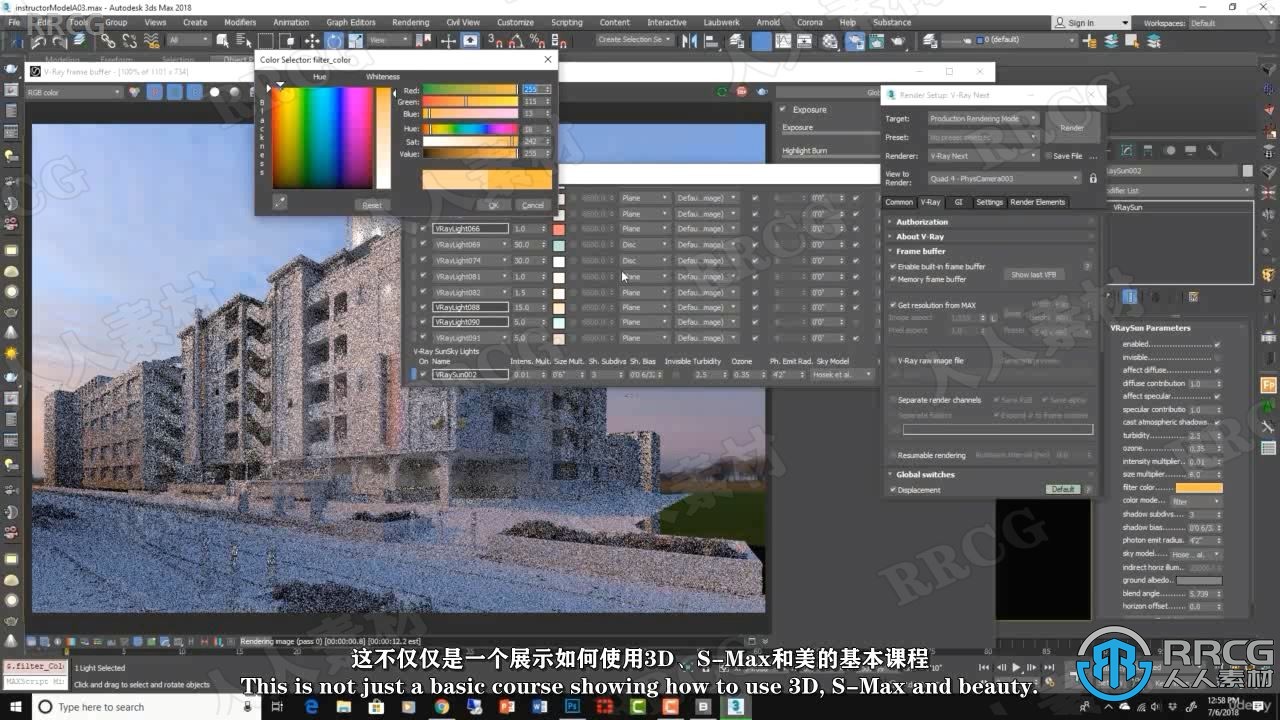The image size is (1280, 720).
Task: Click the Whiteness vertical slider bar
Action: pos(383,137)
